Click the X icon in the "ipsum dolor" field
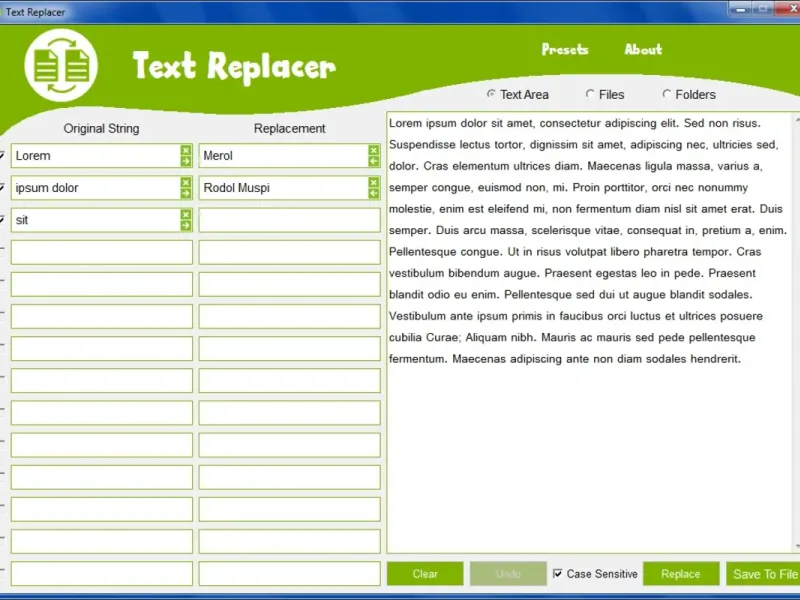Image resolution: width=800 pixels, height=600 pixels. 186,182
